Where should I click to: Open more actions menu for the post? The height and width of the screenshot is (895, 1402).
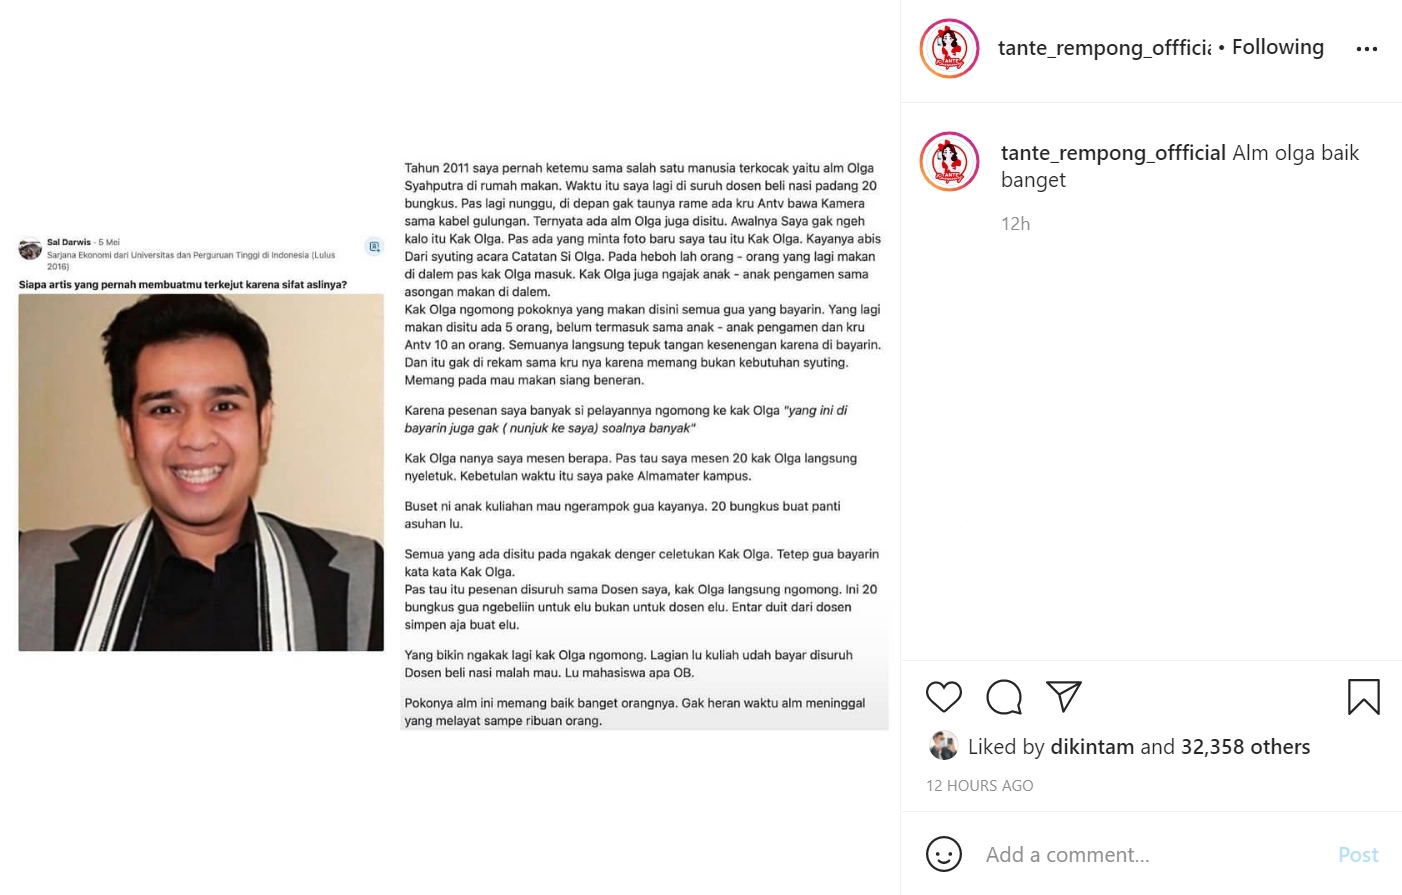1368,47
